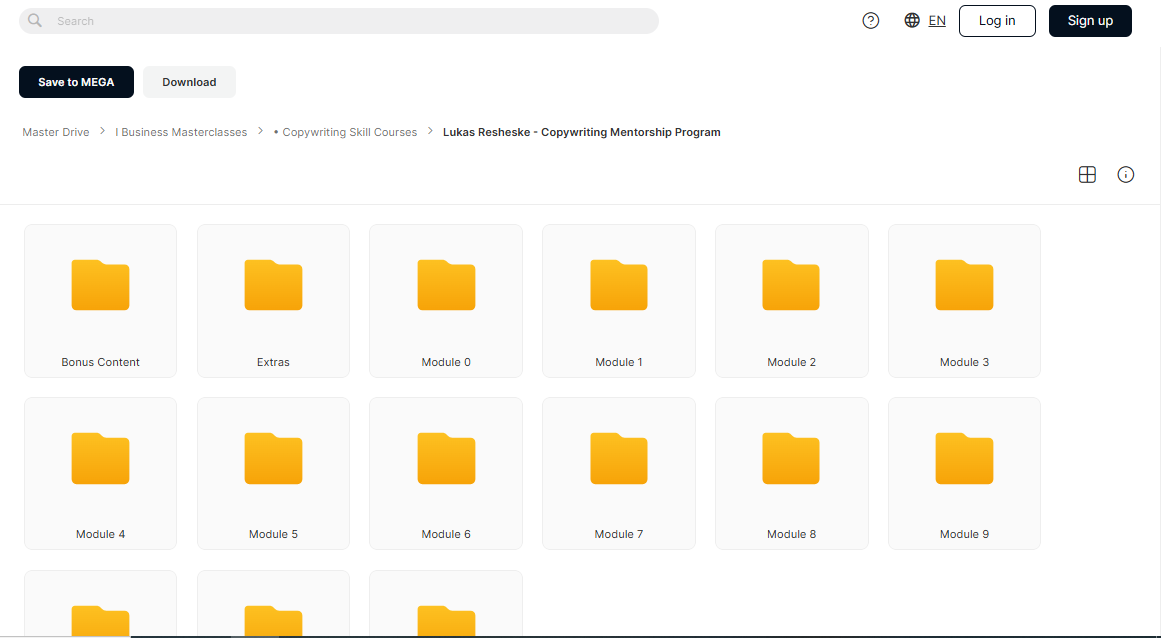Open the Module 6 folder icon
The width and height of the screenshot is (1161, 638).
[446, 458]
